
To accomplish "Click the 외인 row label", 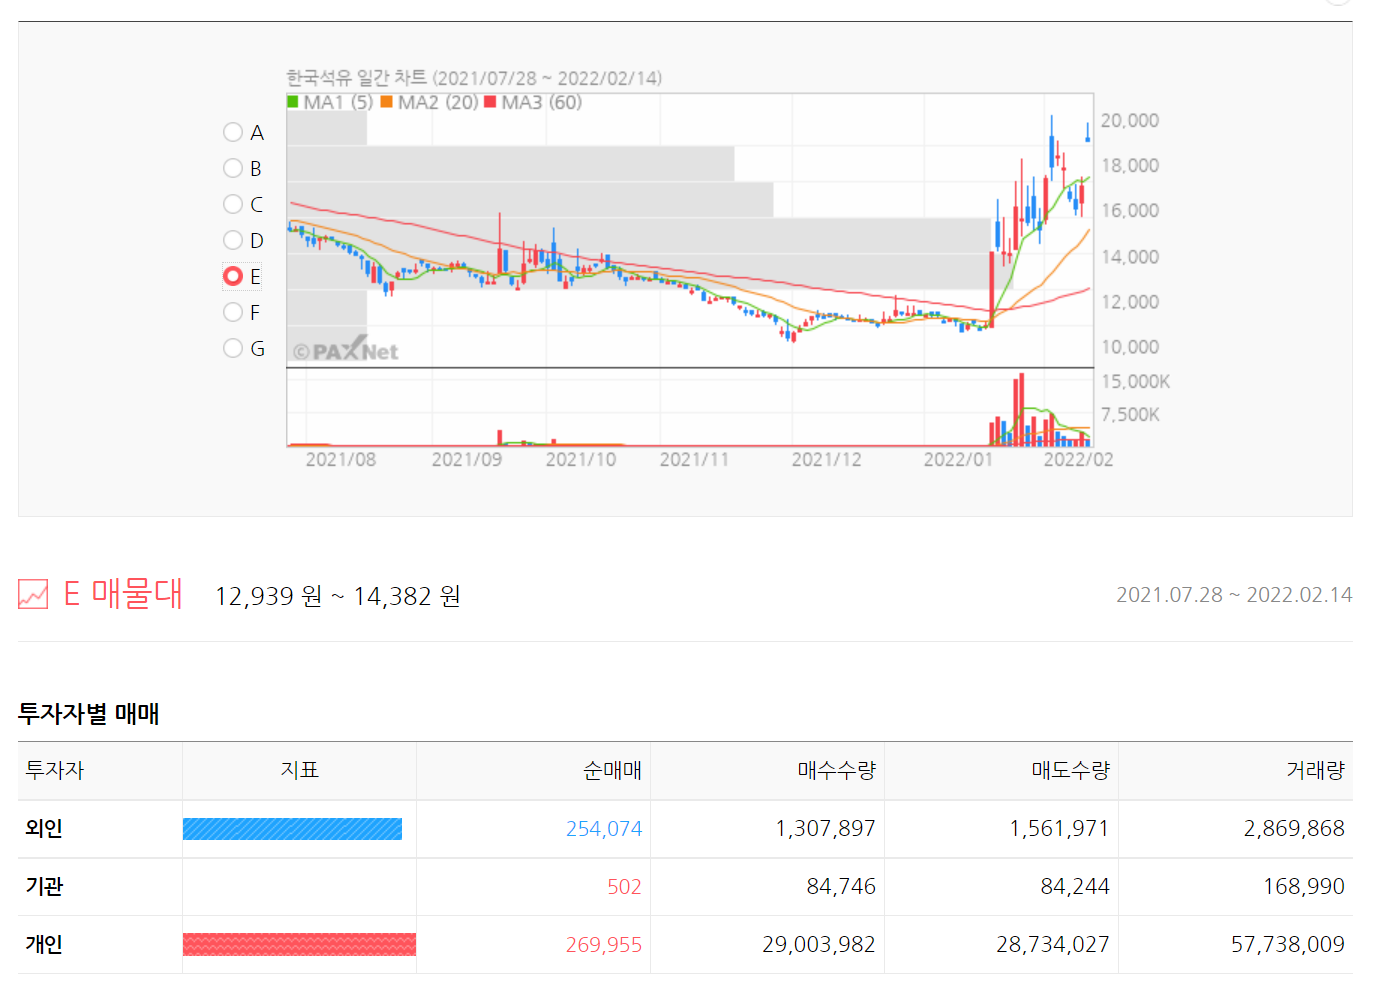I will pyautogui.click(x=44, y=828).
